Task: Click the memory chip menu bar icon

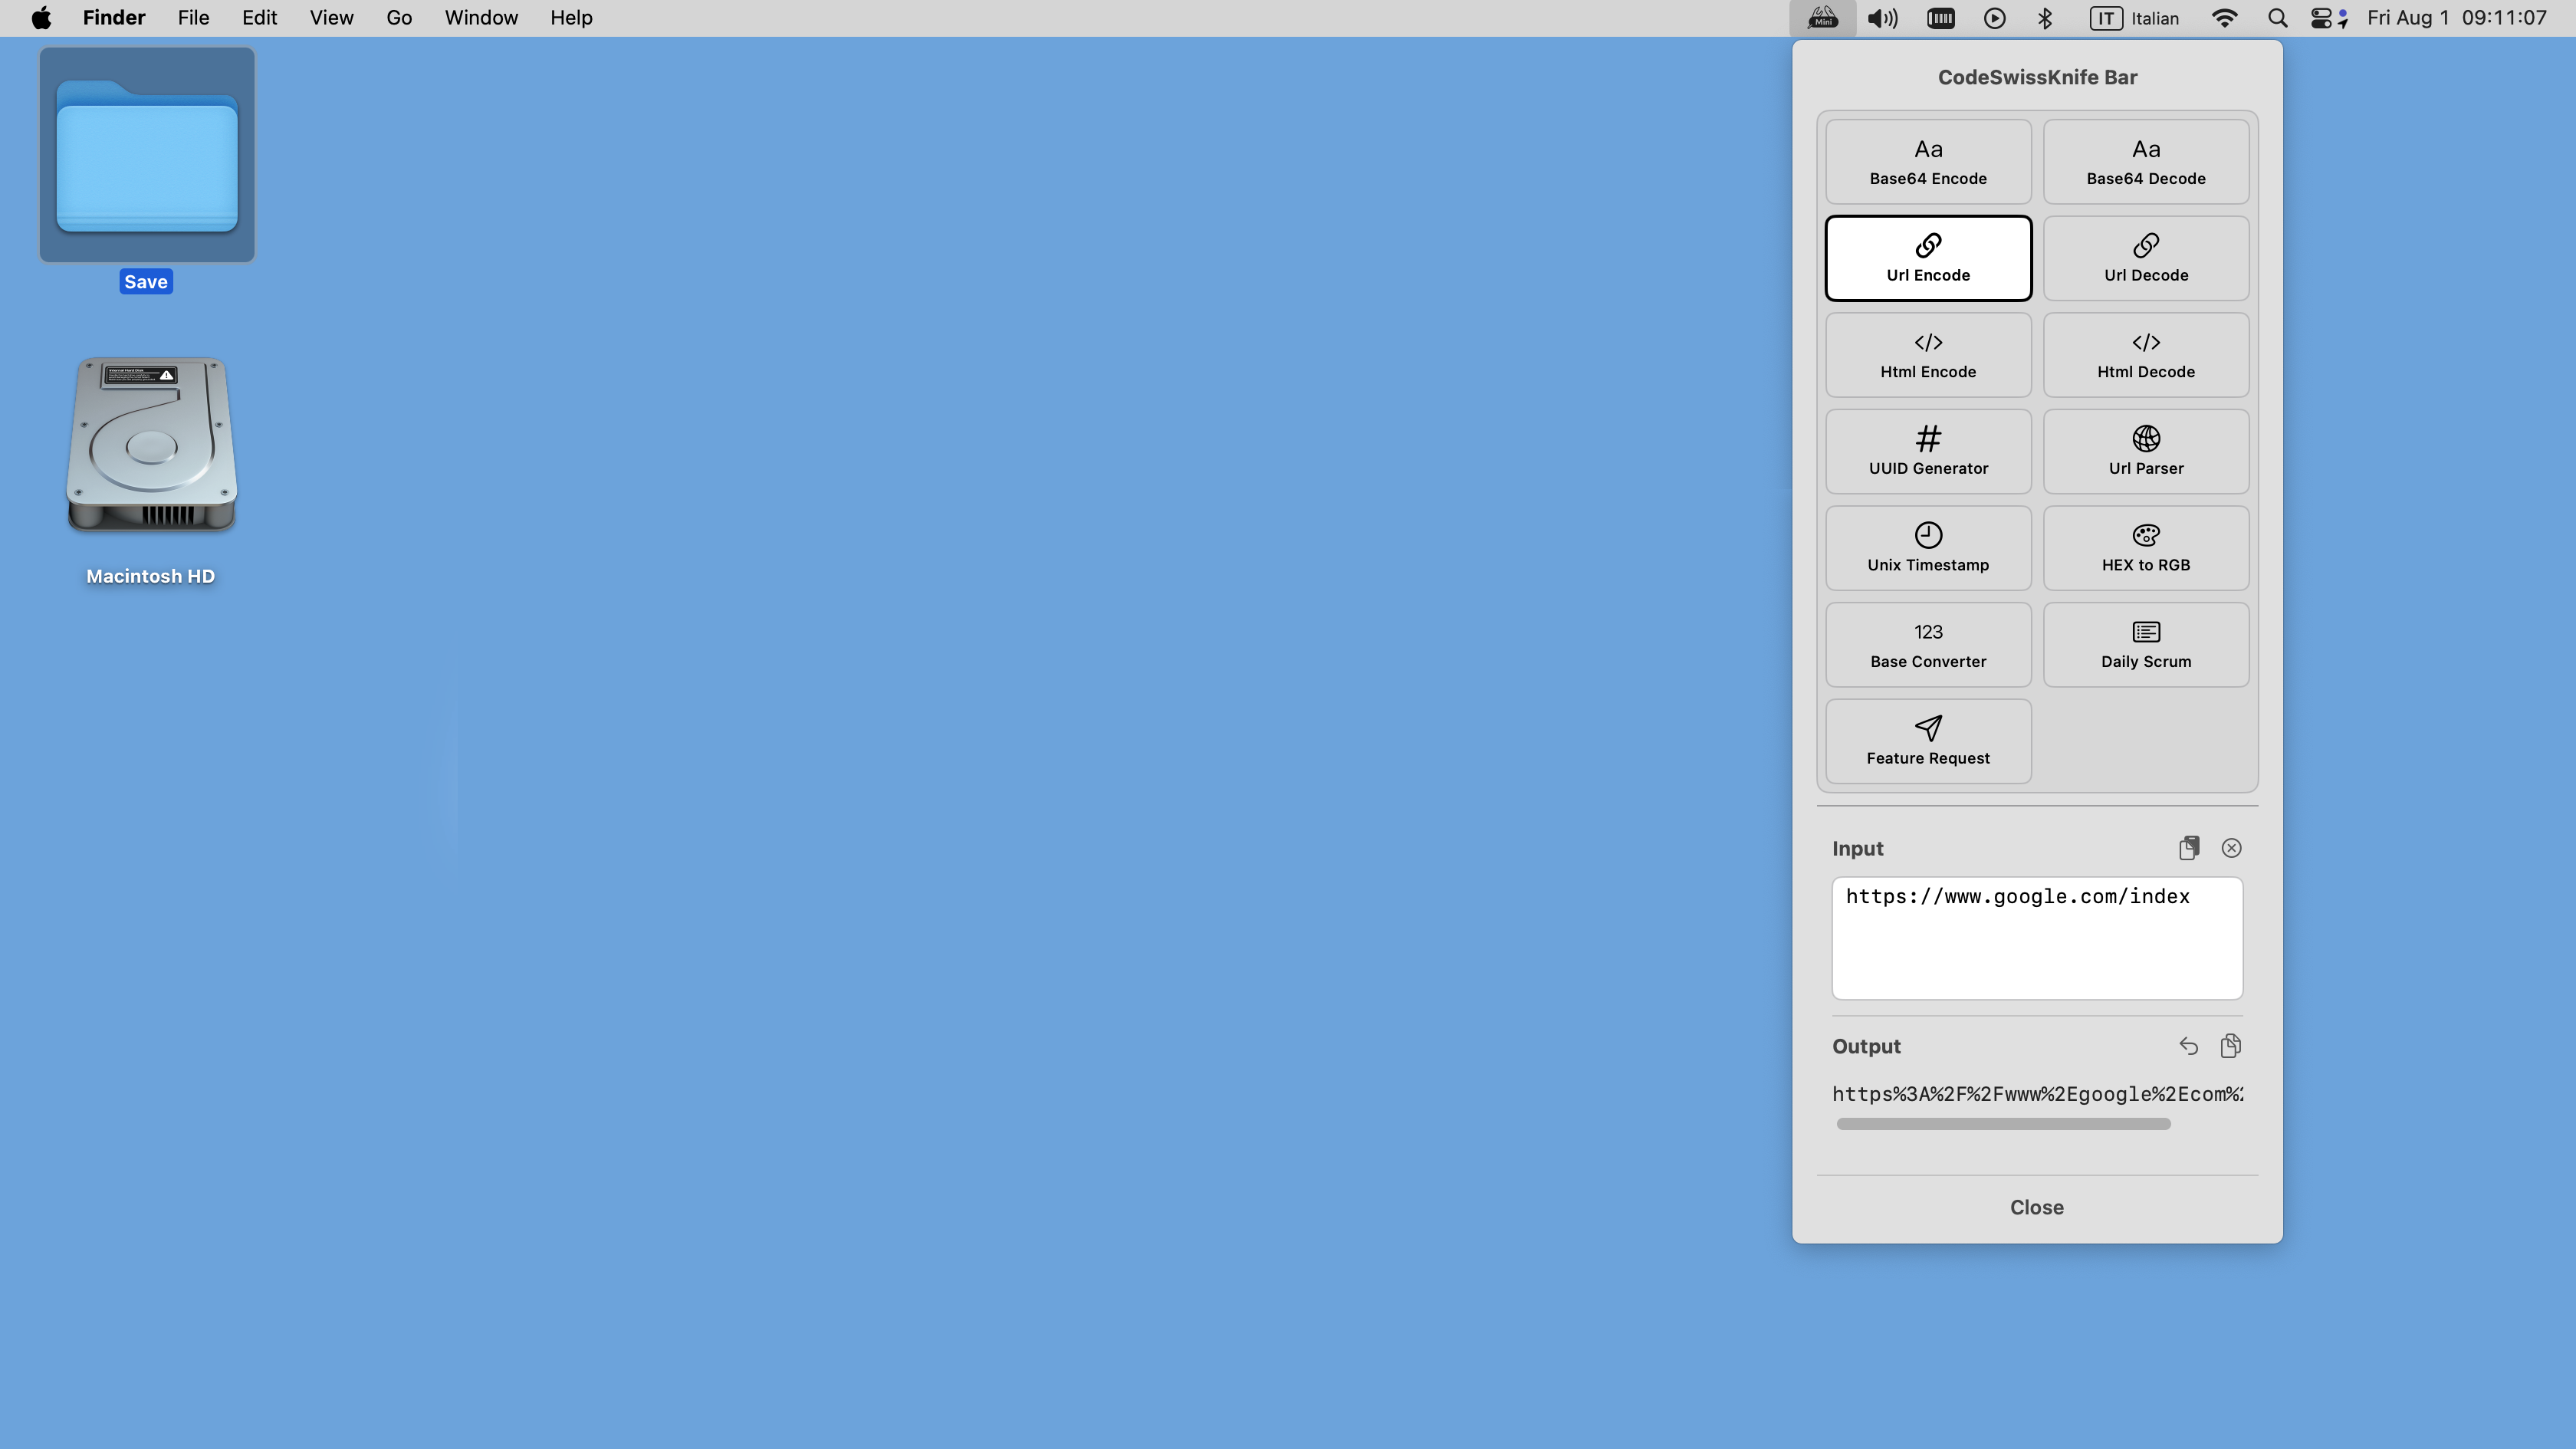Action: 1940,18
